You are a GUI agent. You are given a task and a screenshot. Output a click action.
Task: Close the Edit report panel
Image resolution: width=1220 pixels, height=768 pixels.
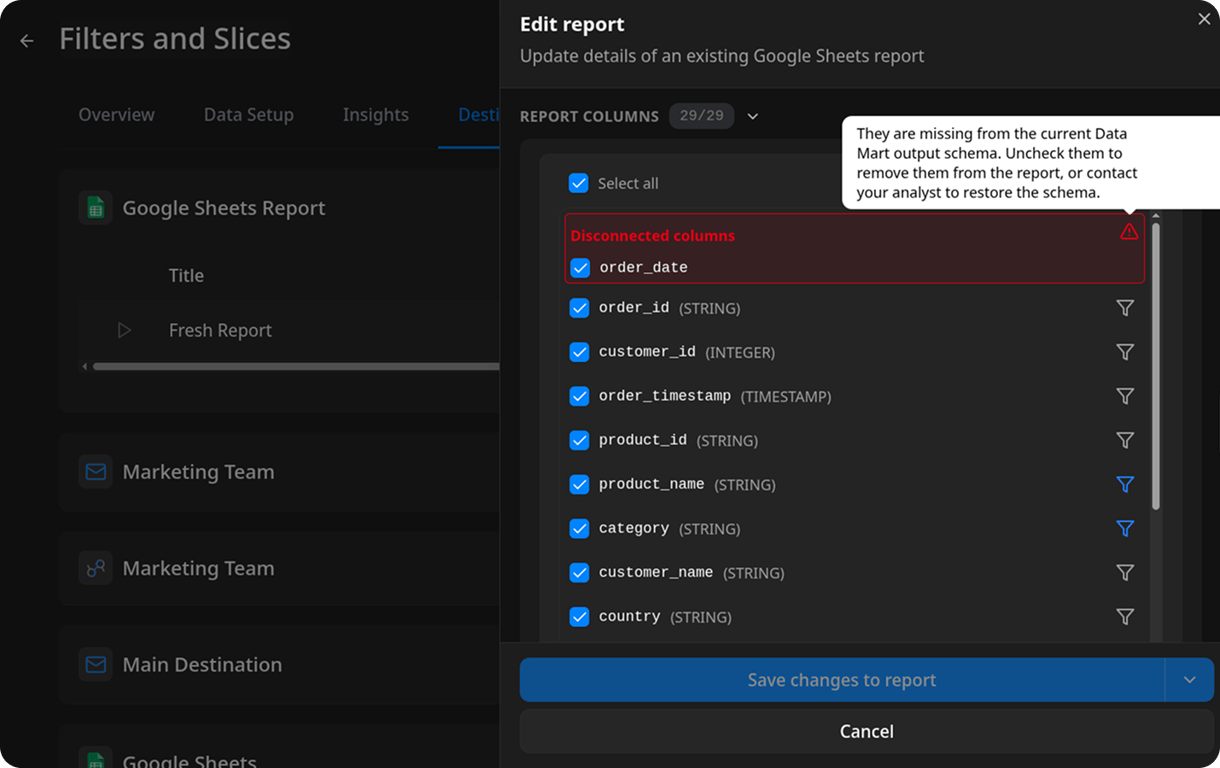[1204, 19]
